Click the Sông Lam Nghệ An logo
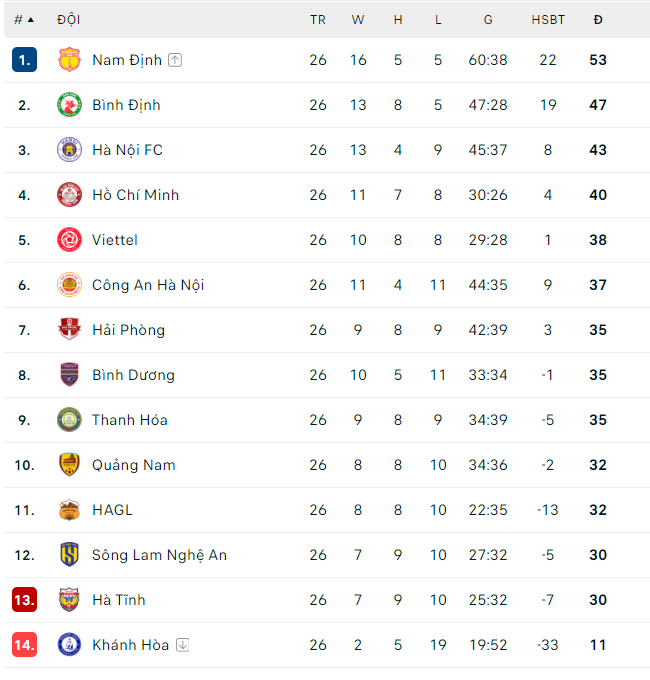The image size is (650, 680). [69, 555]
